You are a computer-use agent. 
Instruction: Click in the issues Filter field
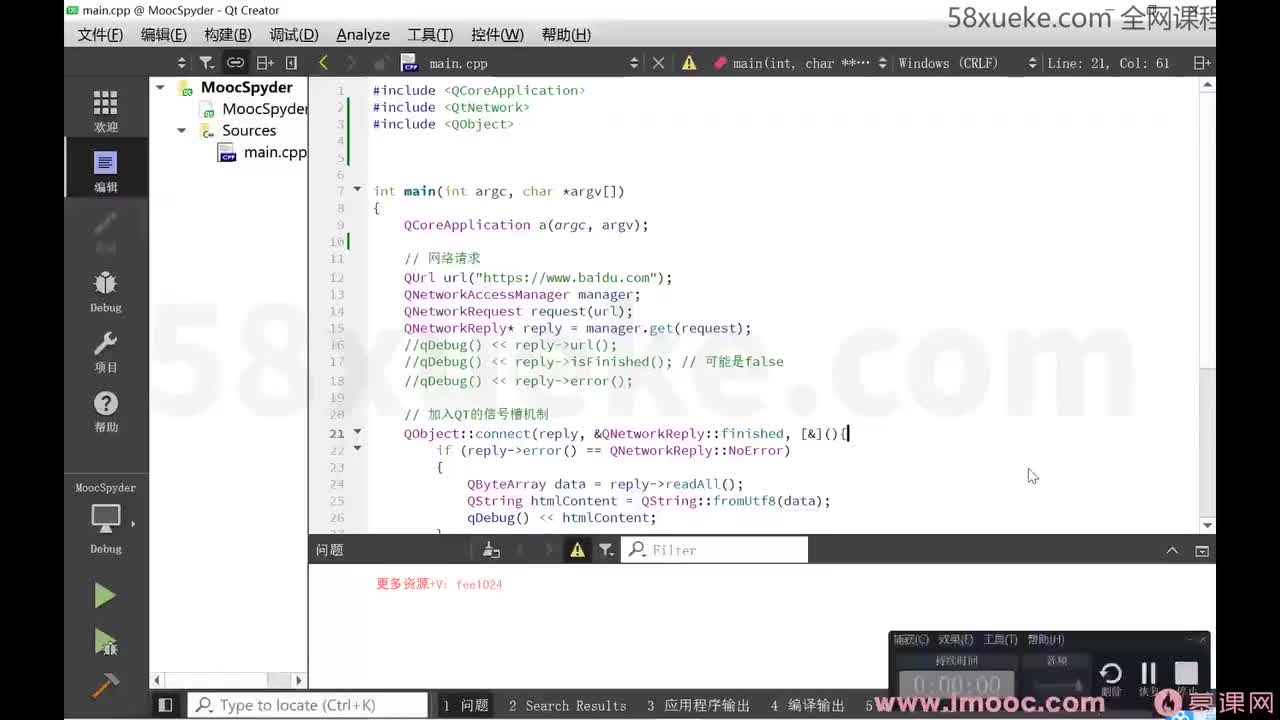pyautogui.click(x=715, y=550)
